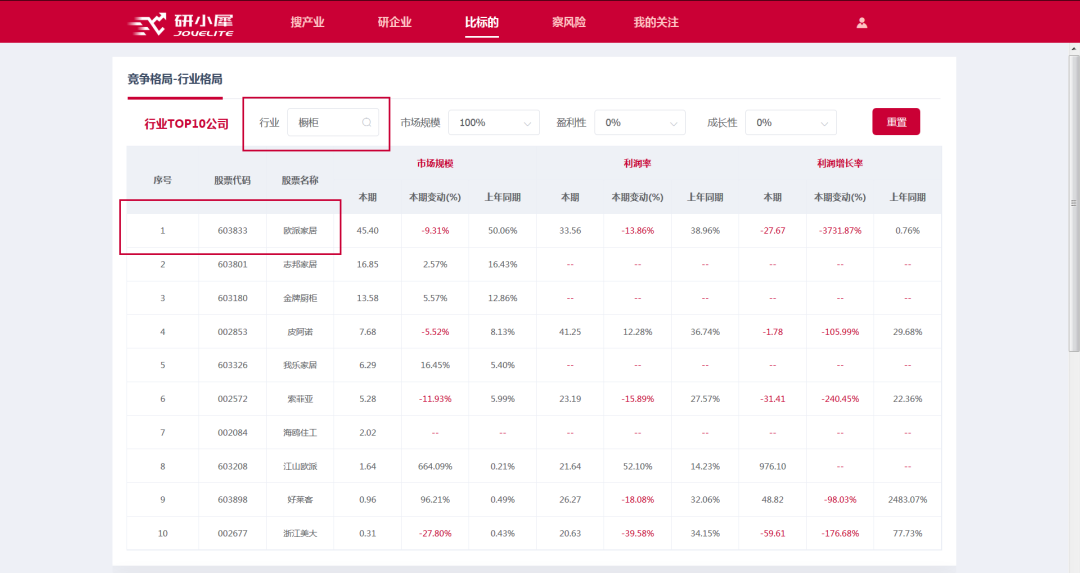Image resolution: width=1080 pixels, height=573 pixels.
Task: Open the 搜产业 menu
Action: pos(307,22)
